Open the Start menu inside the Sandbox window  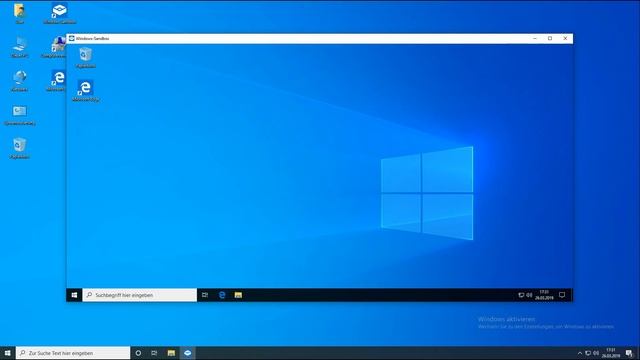[x=74, y=295]
